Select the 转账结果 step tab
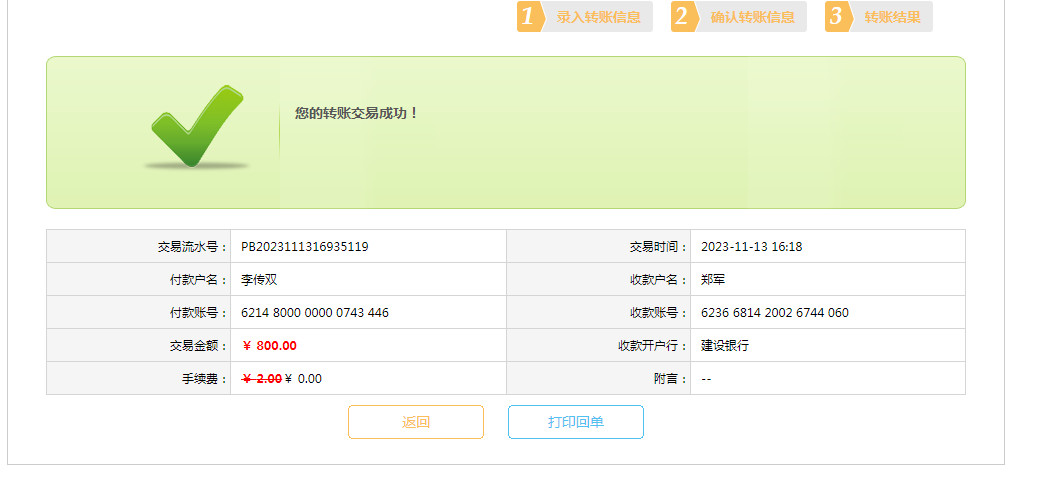Screen dimensions: 1041x491 tap(892, 17)
